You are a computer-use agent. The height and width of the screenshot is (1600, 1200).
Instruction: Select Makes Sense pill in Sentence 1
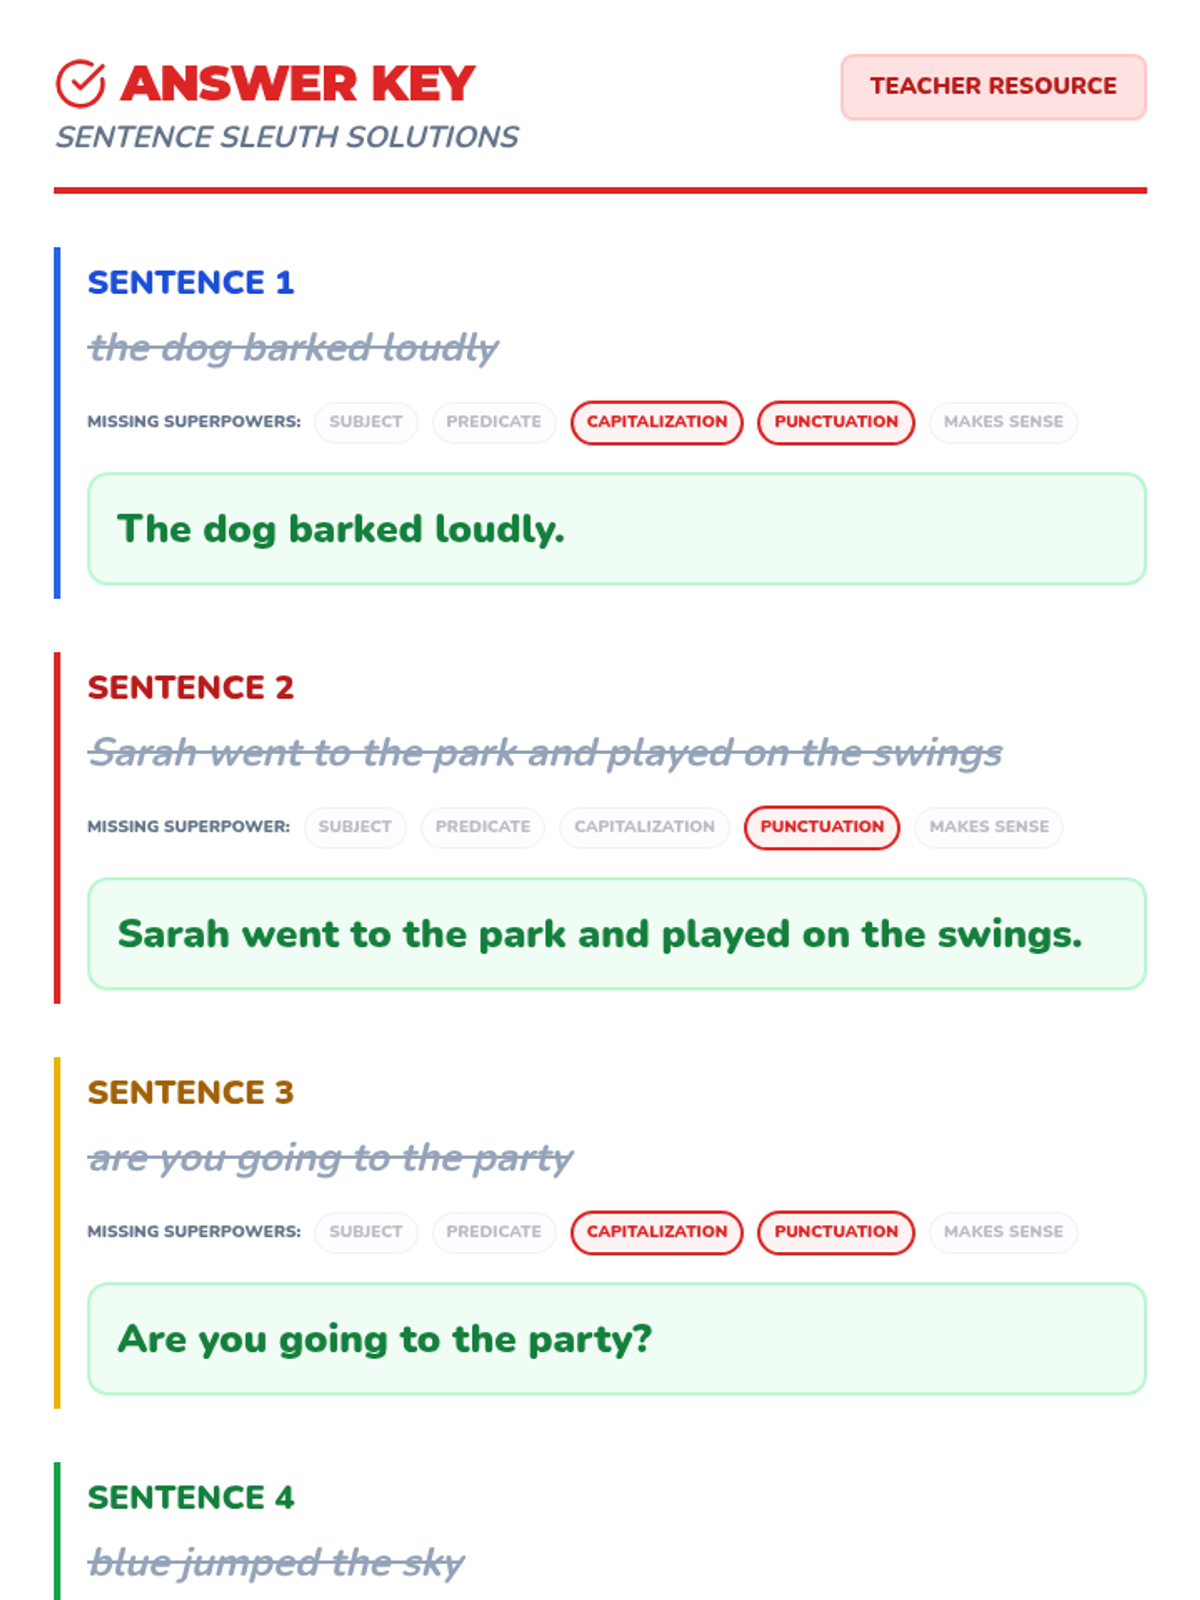point(1003,422)
